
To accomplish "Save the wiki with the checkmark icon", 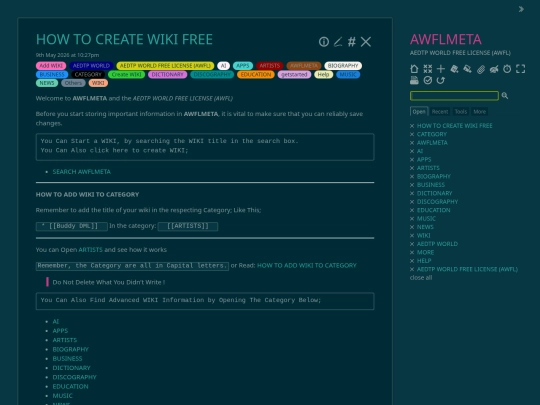I will click(428, 80).
